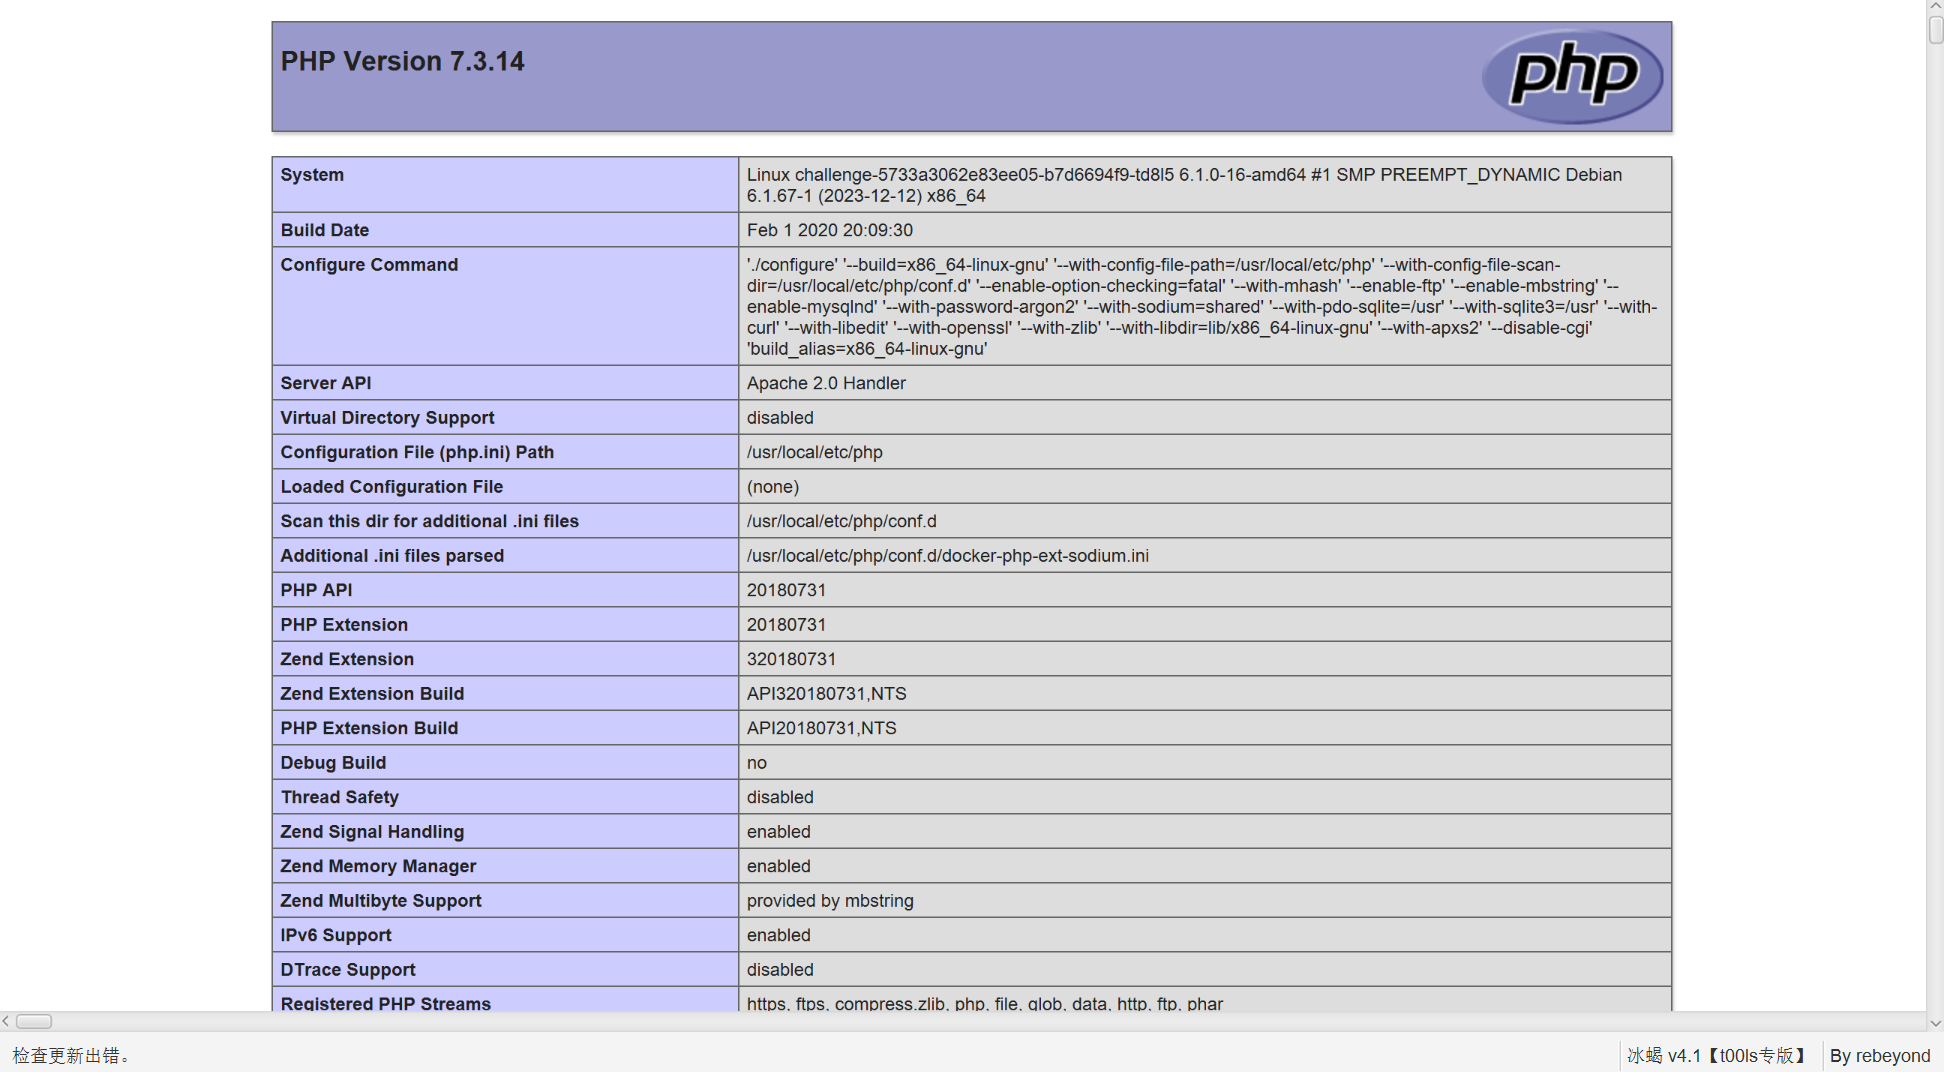The height and width of the screenshot is (1072, 1944).
Task: Click 'Configuration File (php.ini) Path' label
Action: pyautogui.click(x=417, y=452)
